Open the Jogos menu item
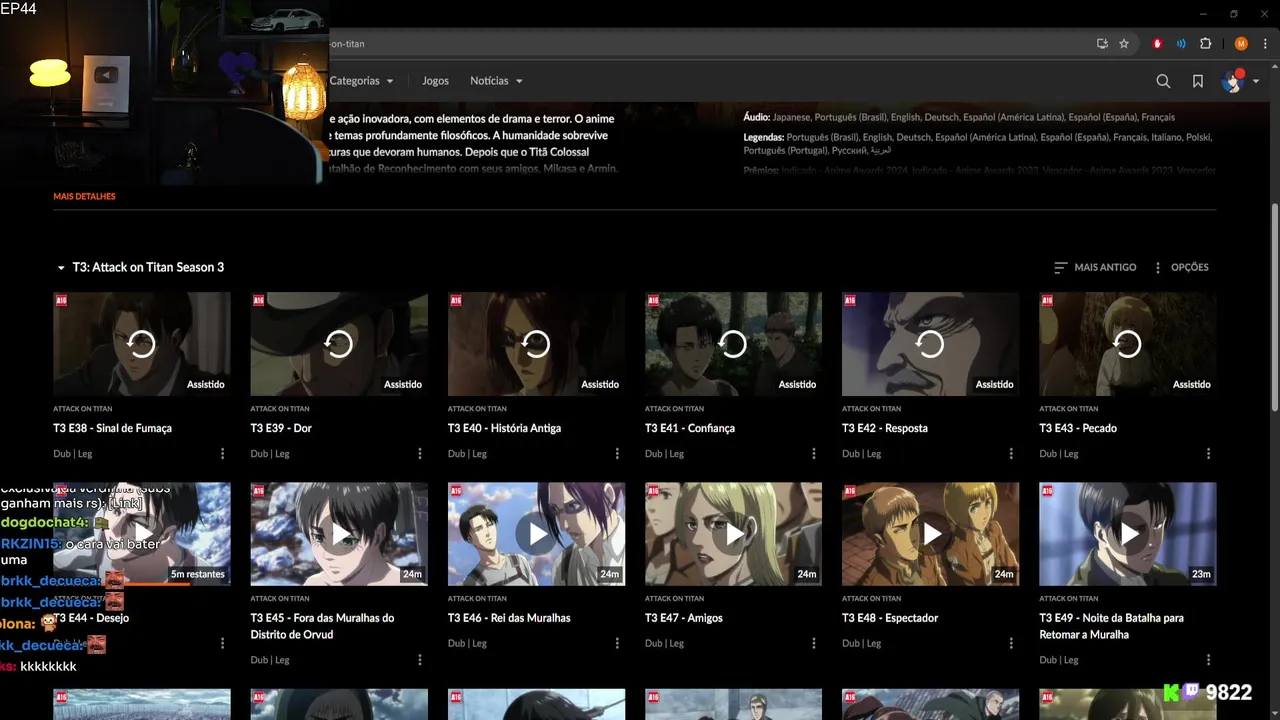Image resolution: width=1280 pixels, height=720 pixels. pos(435,81)
